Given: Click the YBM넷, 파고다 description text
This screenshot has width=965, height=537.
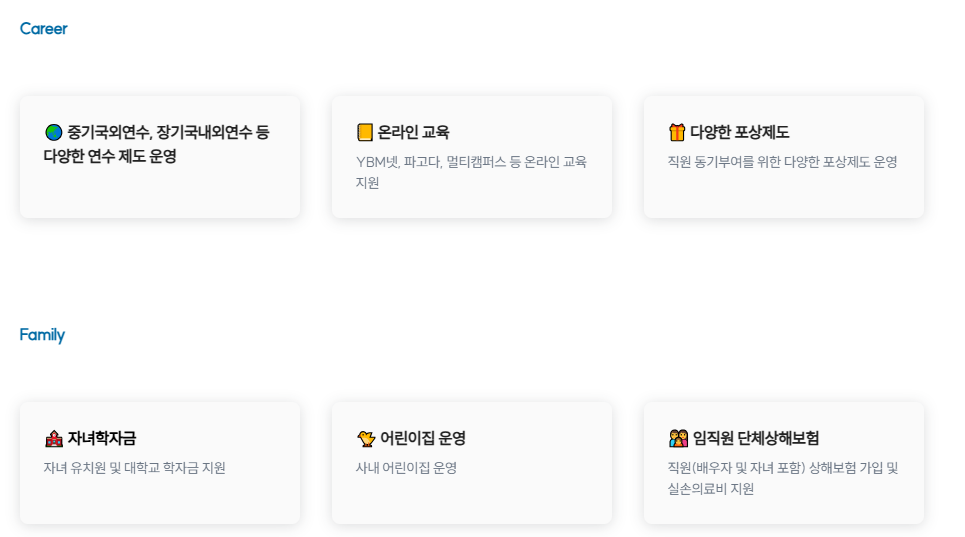Looking at the screenshot, I should pyautogui.click(x=471, y=172).
